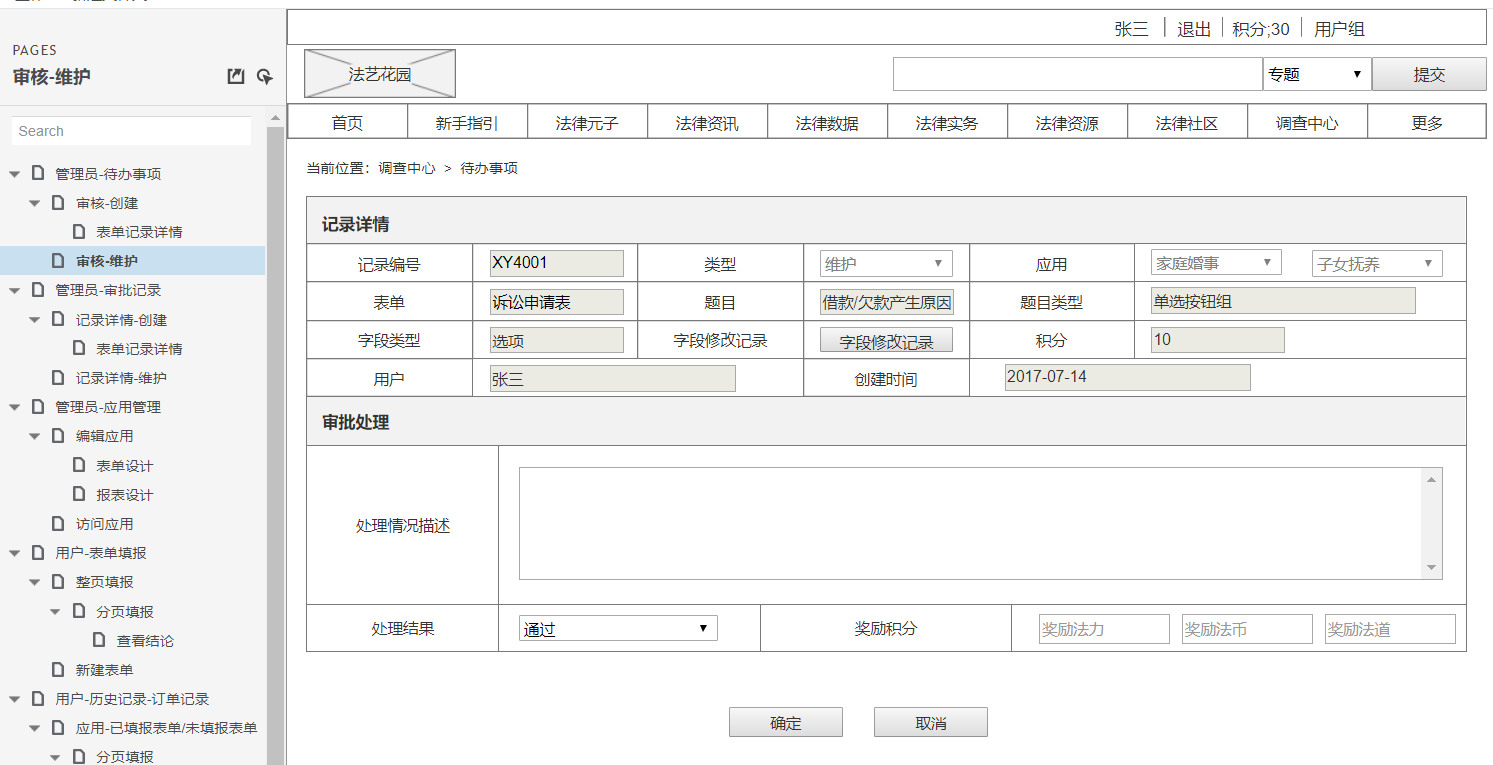This screenshot has width=1493, height=765.
Task: Select 新建表单 page in tree
Action: pyautogui.click(x=104, y=670)
